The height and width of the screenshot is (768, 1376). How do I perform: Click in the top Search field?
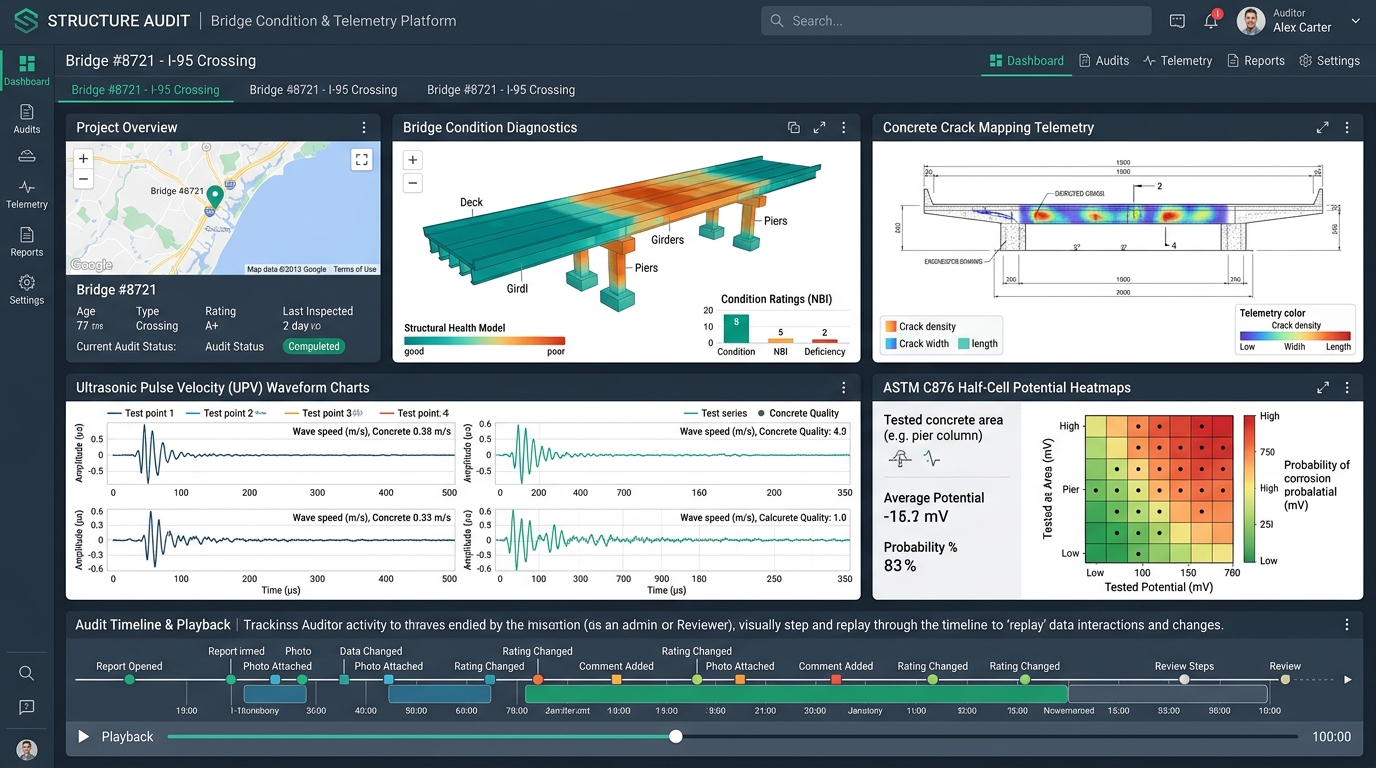coord(955,21)
